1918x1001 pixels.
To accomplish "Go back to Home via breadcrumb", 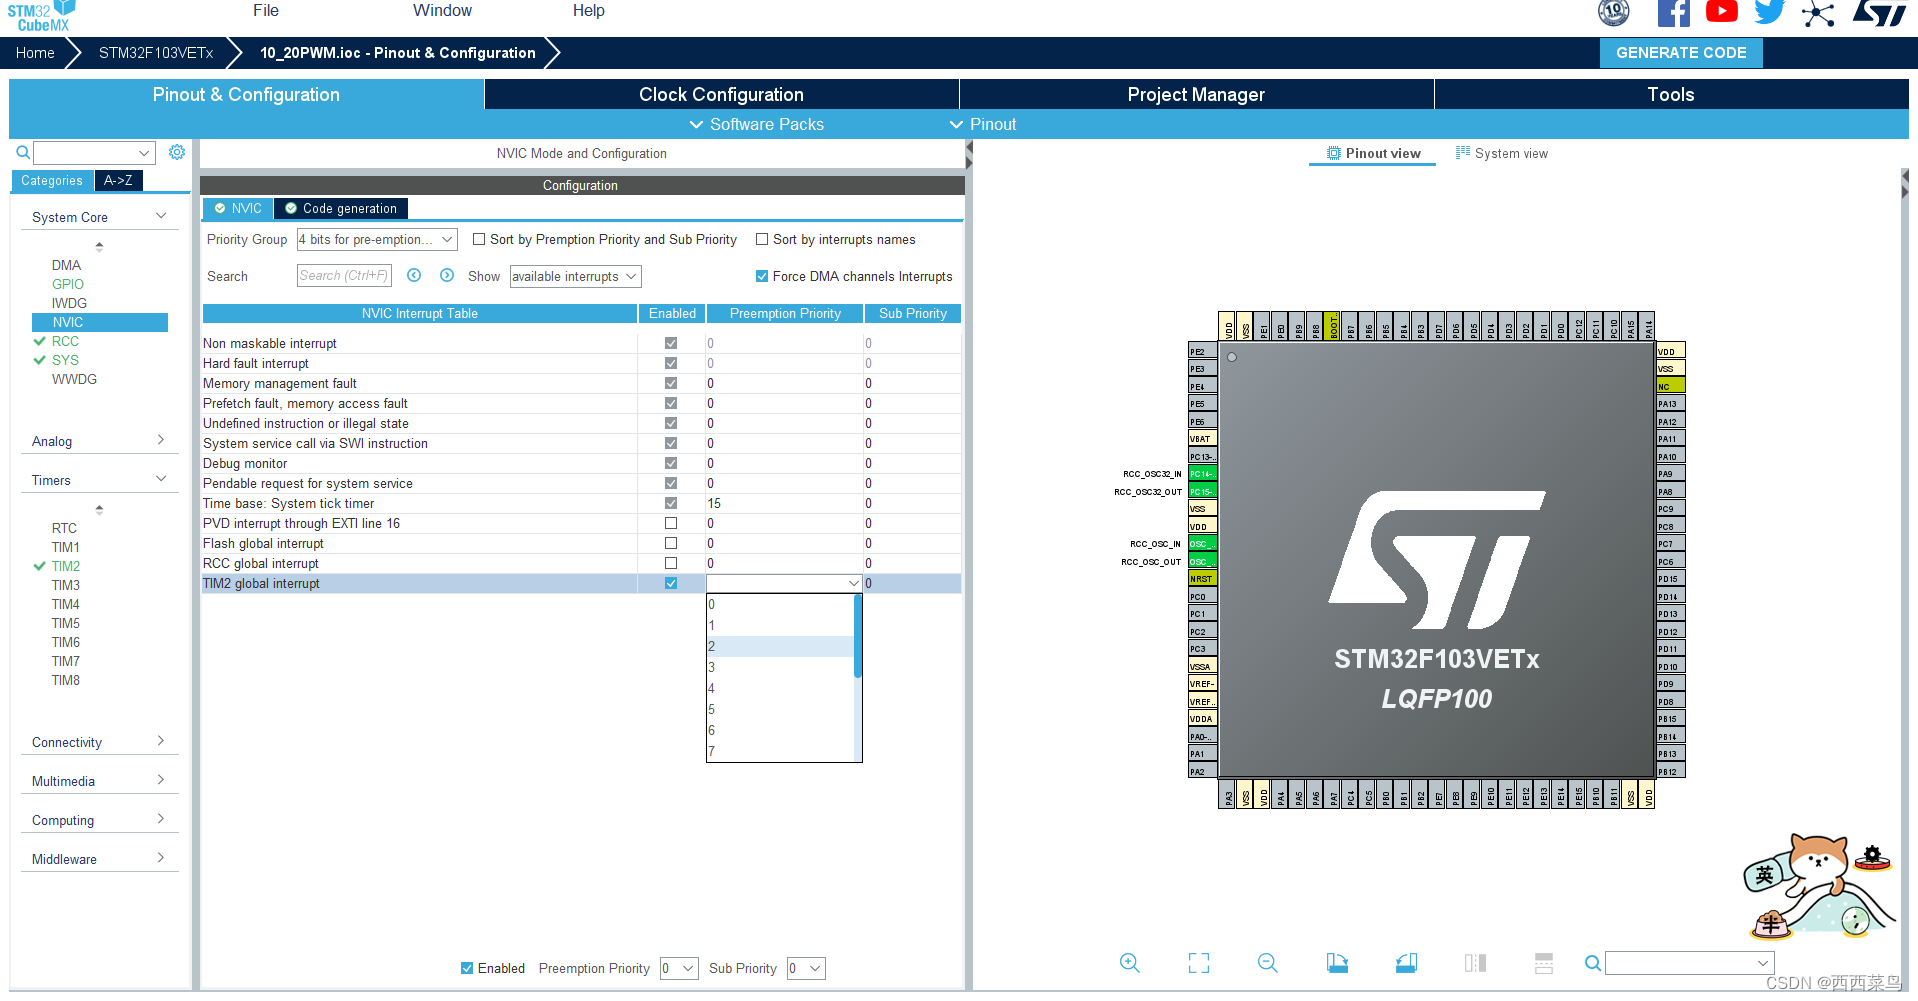I will (35, 52).
